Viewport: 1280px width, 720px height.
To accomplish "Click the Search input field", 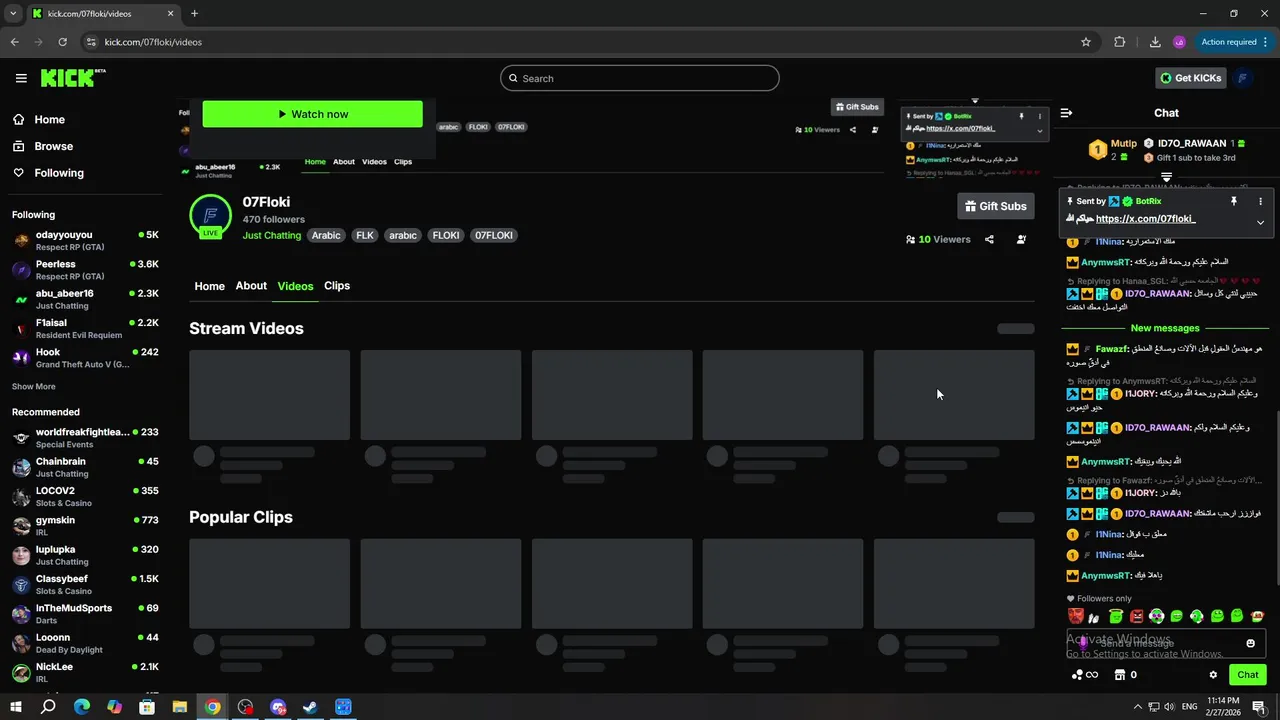I will tap(640, 78).
